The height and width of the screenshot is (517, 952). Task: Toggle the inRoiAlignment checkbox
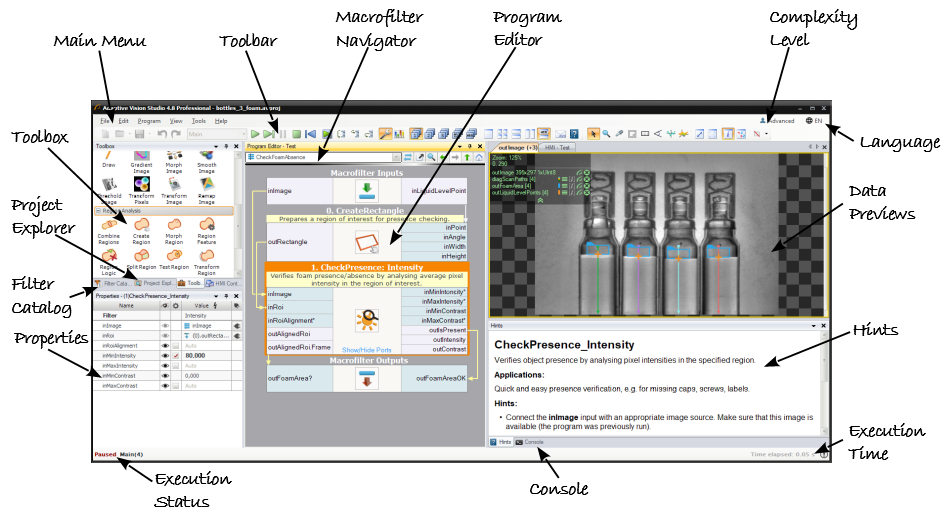pyautogui.click(x=176, y=345)
